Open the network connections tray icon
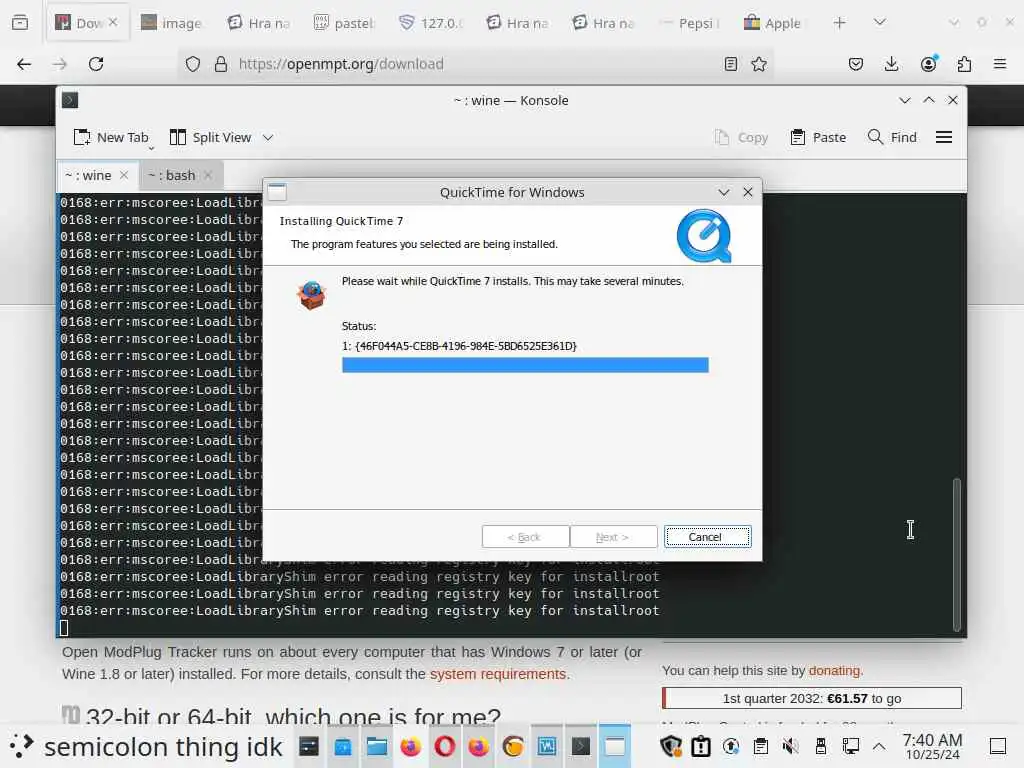The width and height of the screenshot is (1024, 768). point(850,746)
